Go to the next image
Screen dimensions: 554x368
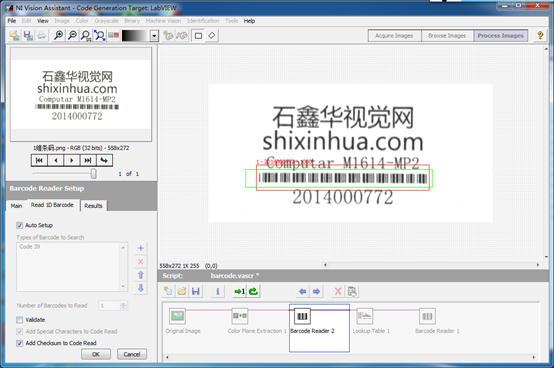pyautogui.click(x=72, y=160)
